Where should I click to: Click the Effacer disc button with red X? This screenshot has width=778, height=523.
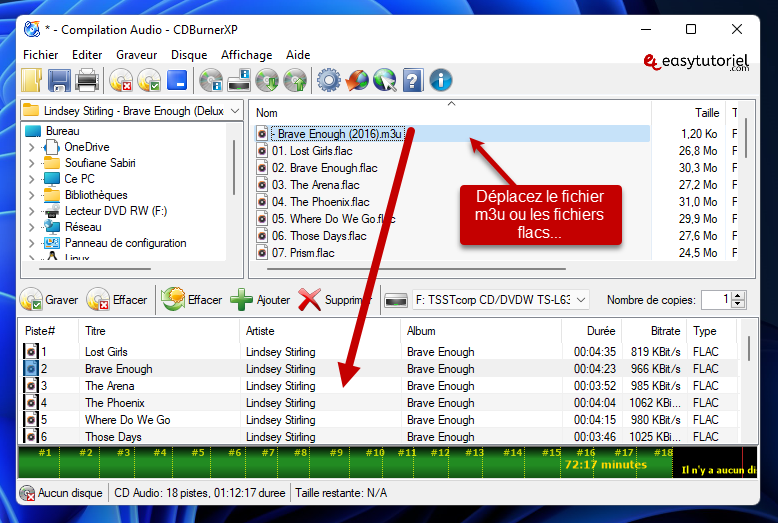[x=117, y=300]
